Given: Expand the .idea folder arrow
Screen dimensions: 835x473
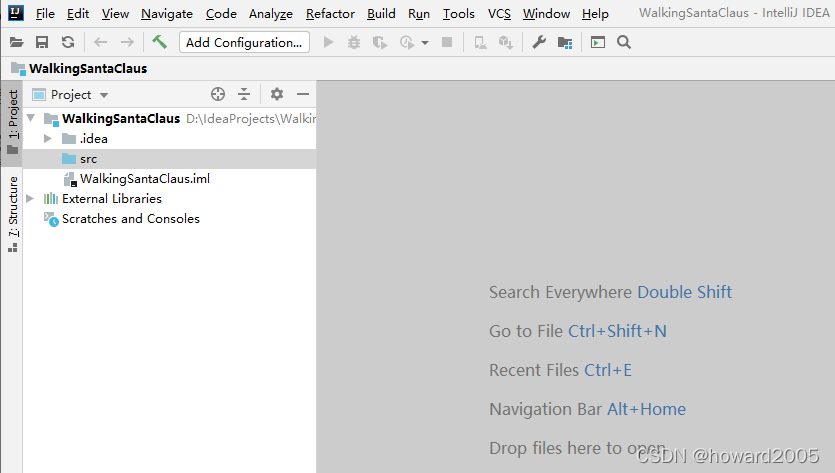Looking at the screenshot, I should pyautogui.click(x=48, y=138).
